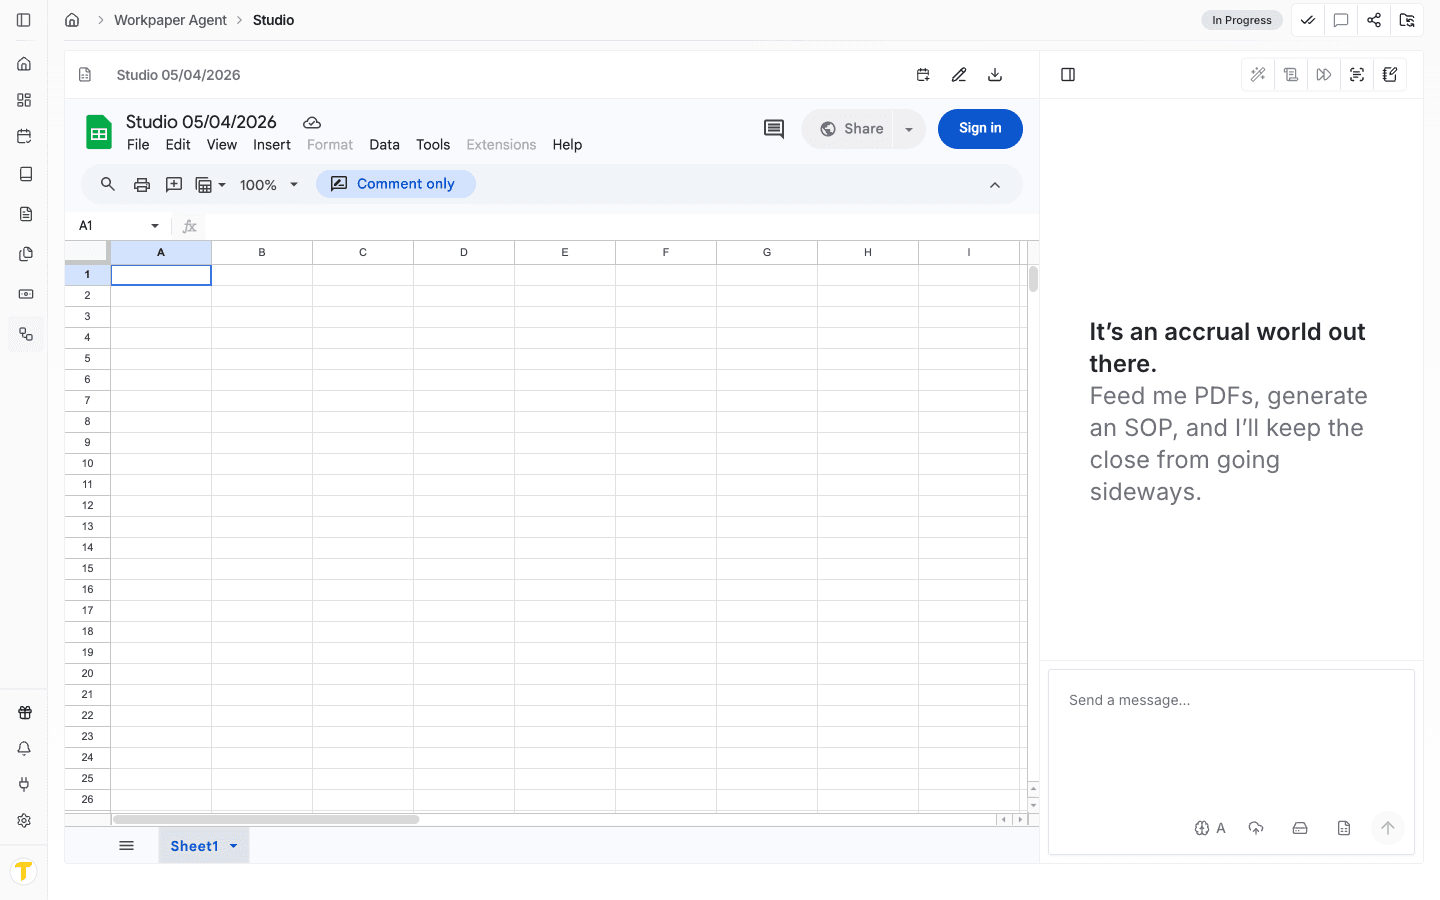Click the horizontal scrollbar of the sheet
The width and height of the screenshot is (1440, 900).
(x=266, y=819)
